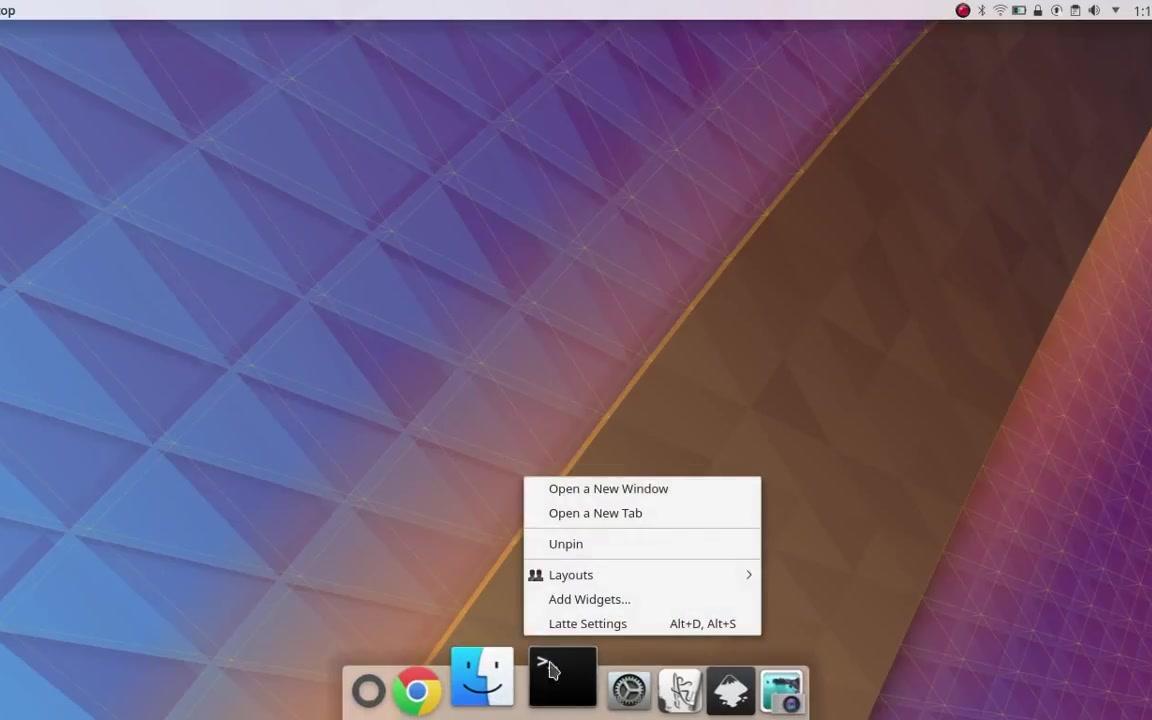This screenshot has width=1152, height=720.
Task: Open the volume speaker tray icon
Action: coord(1094,10)
